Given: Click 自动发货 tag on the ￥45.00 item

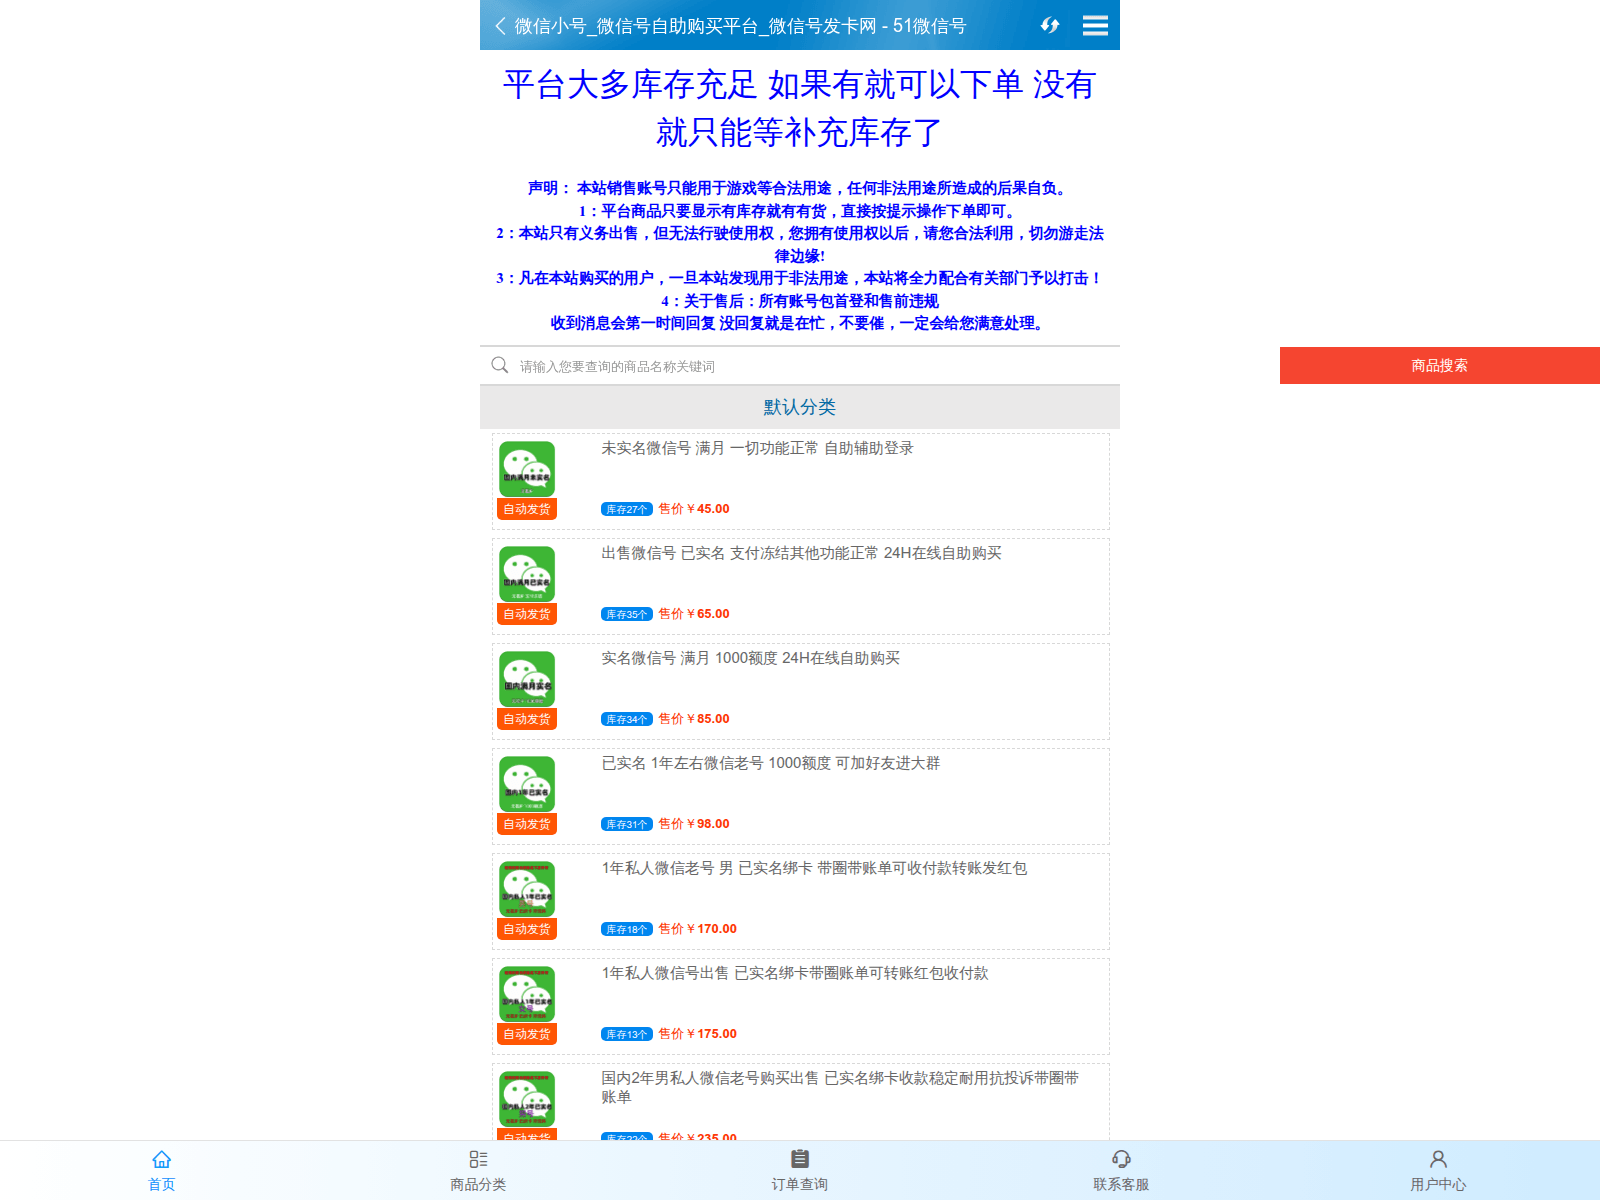Looking at the screenshot, I should [527, 509].
